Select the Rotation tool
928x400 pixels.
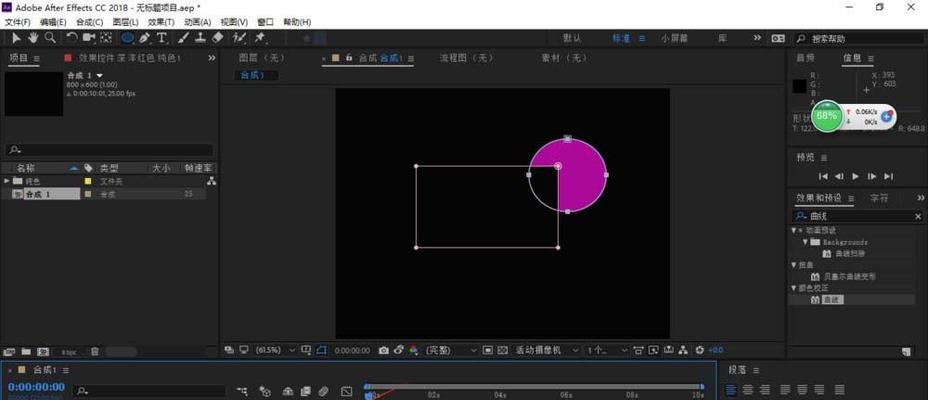coord(72,38)
